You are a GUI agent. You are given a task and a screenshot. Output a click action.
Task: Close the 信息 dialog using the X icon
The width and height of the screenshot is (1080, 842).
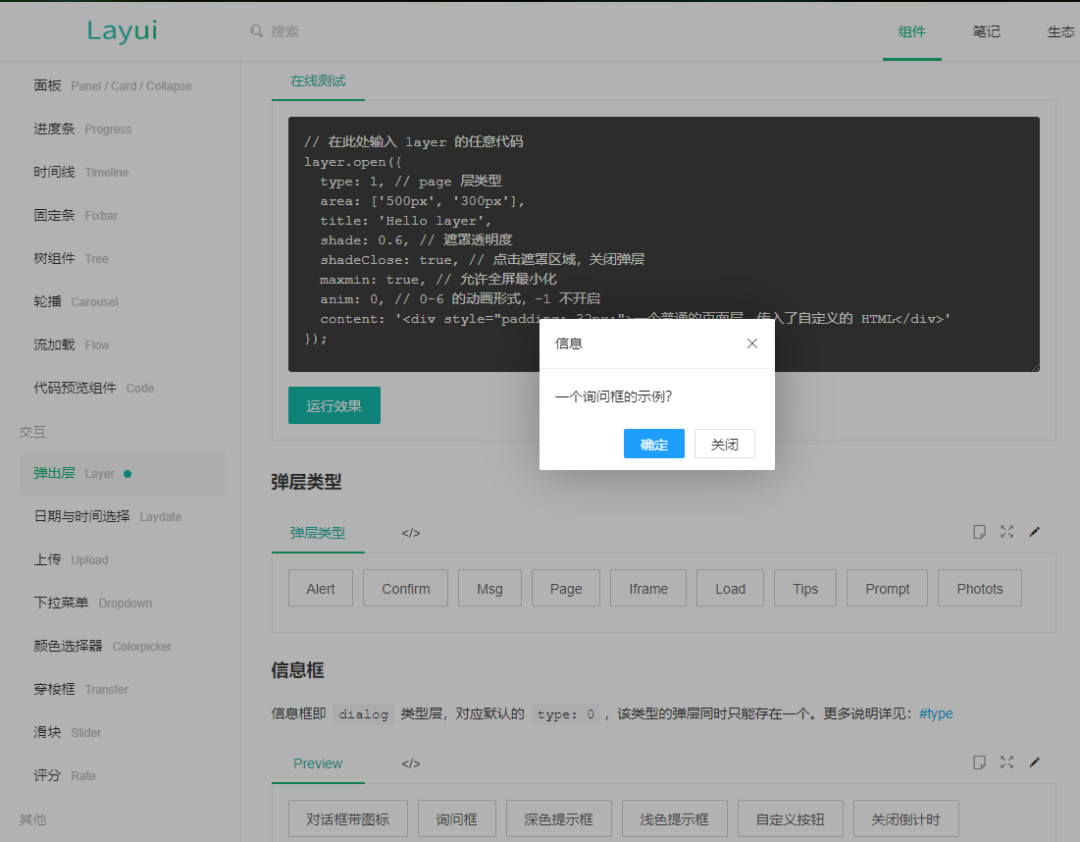(752, 343)
